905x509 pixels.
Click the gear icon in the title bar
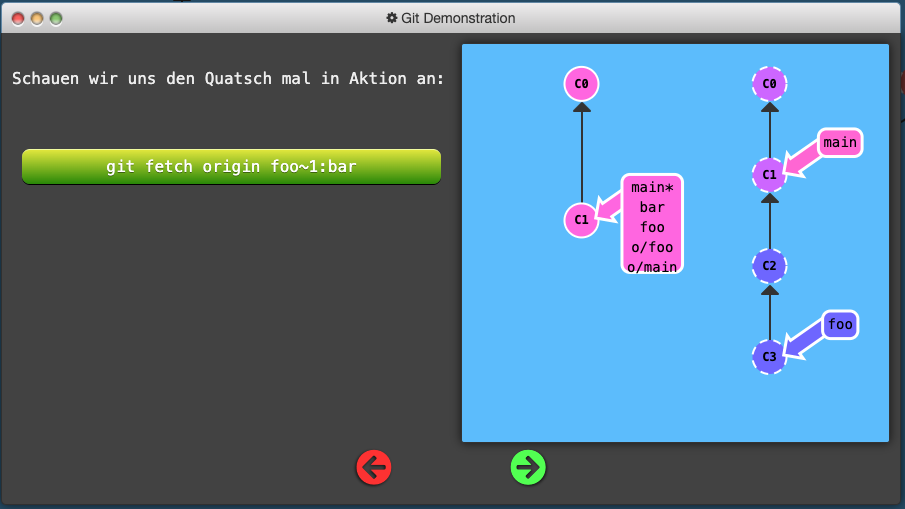point(391,18)
